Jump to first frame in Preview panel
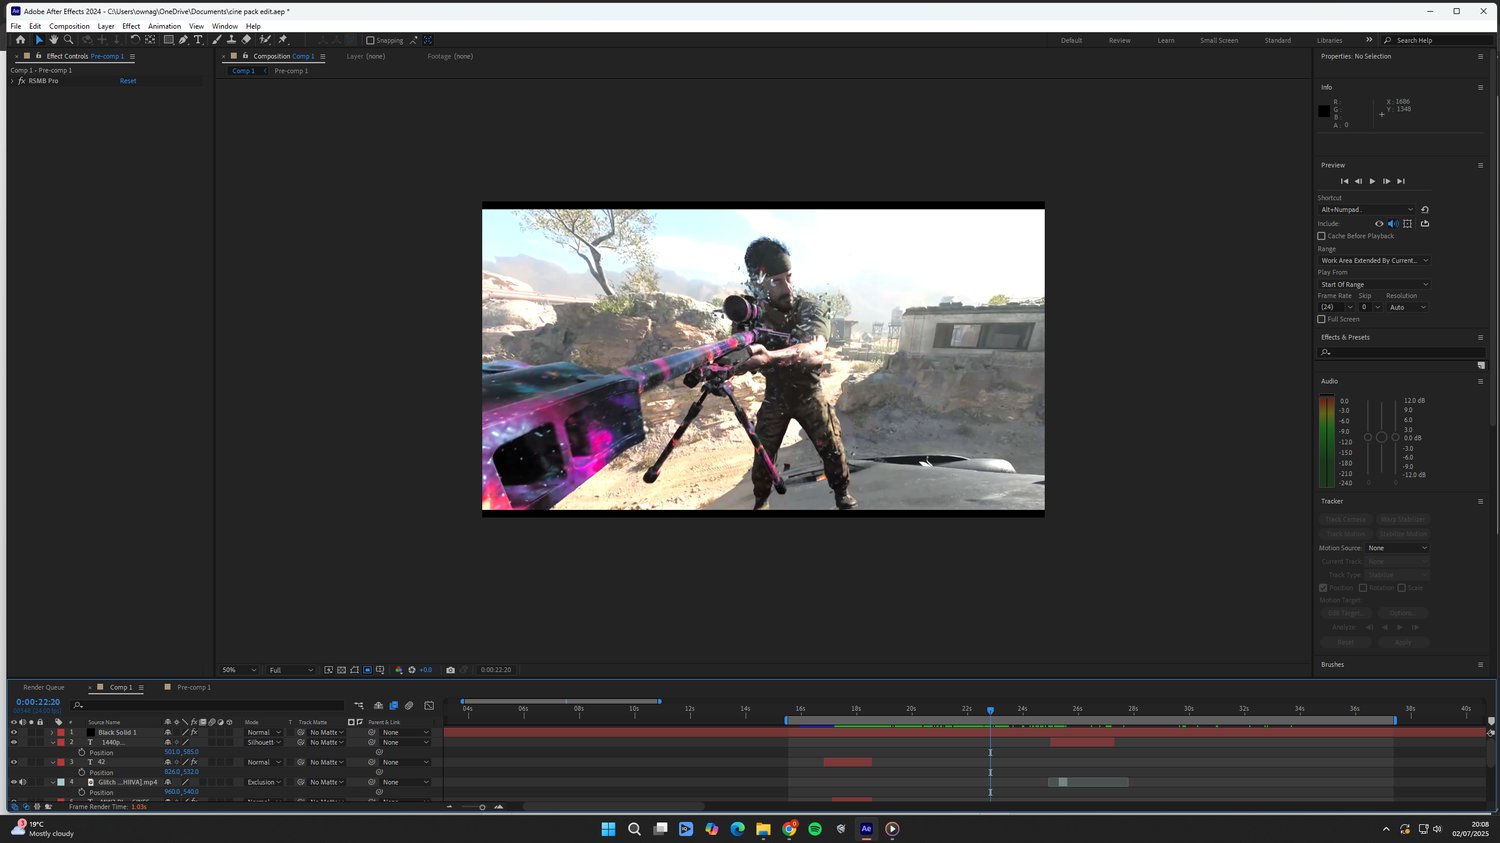 [x=1344, y=181]
